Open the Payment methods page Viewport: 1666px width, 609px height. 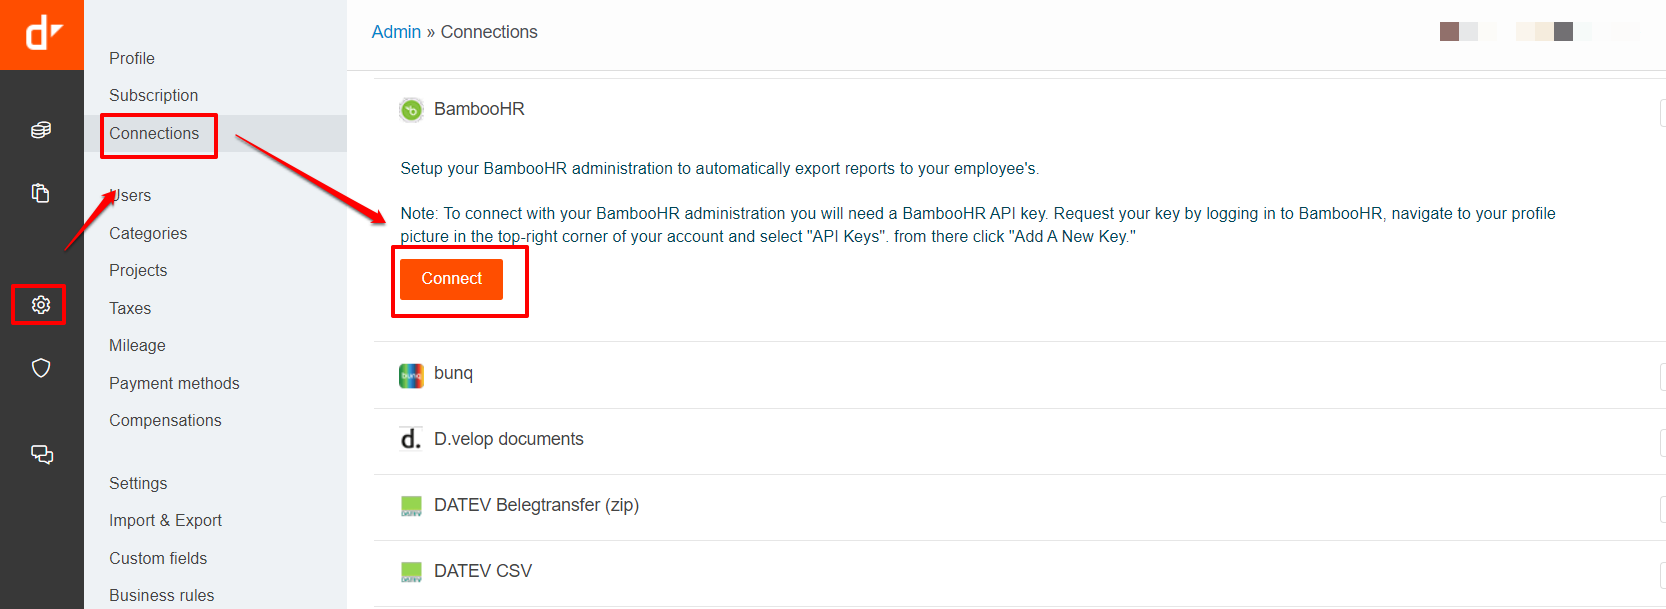point(174,383)
